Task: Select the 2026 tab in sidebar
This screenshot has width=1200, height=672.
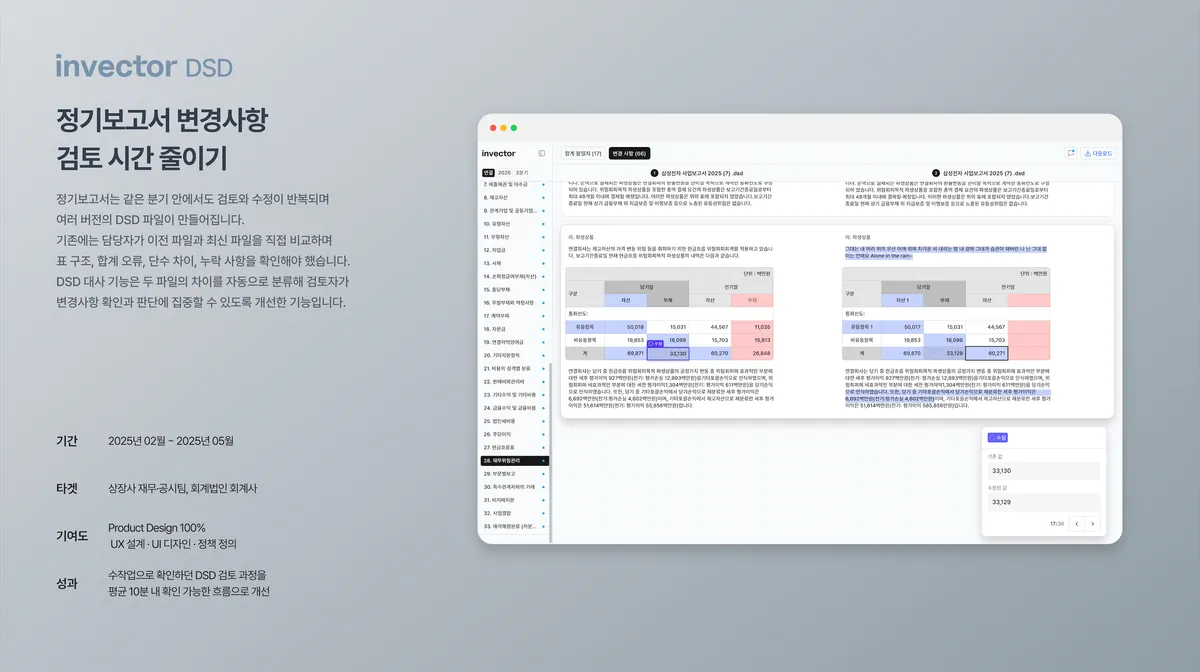Action: pos(504,173)
